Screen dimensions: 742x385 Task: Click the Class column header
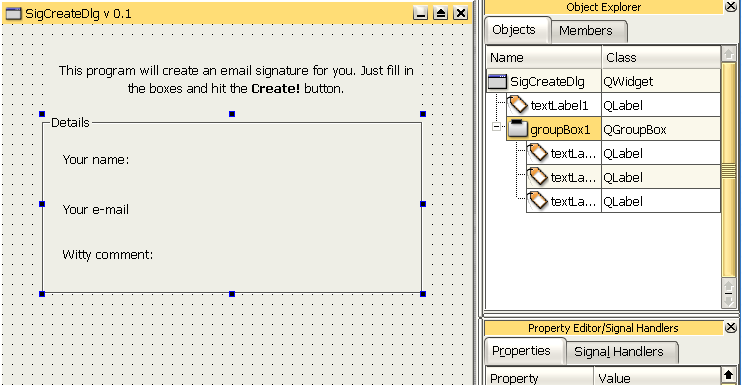(661, 58)
